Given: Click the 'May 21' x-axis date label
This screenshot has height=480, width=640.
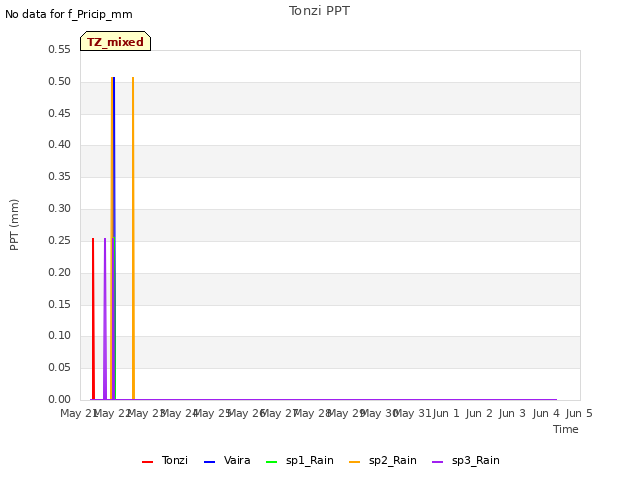Looking at the screenshot, I should (79, 413).
